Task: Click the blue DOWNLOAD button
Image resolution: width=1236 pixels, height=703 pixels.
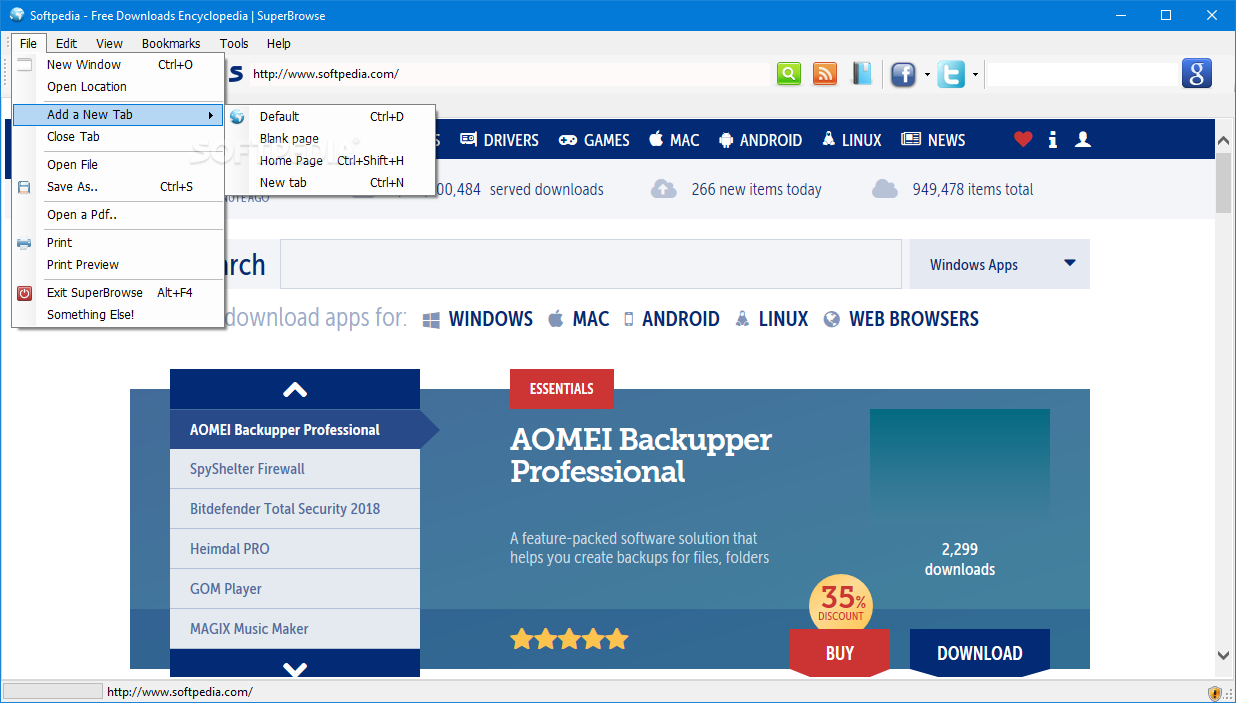Action: 980,653
